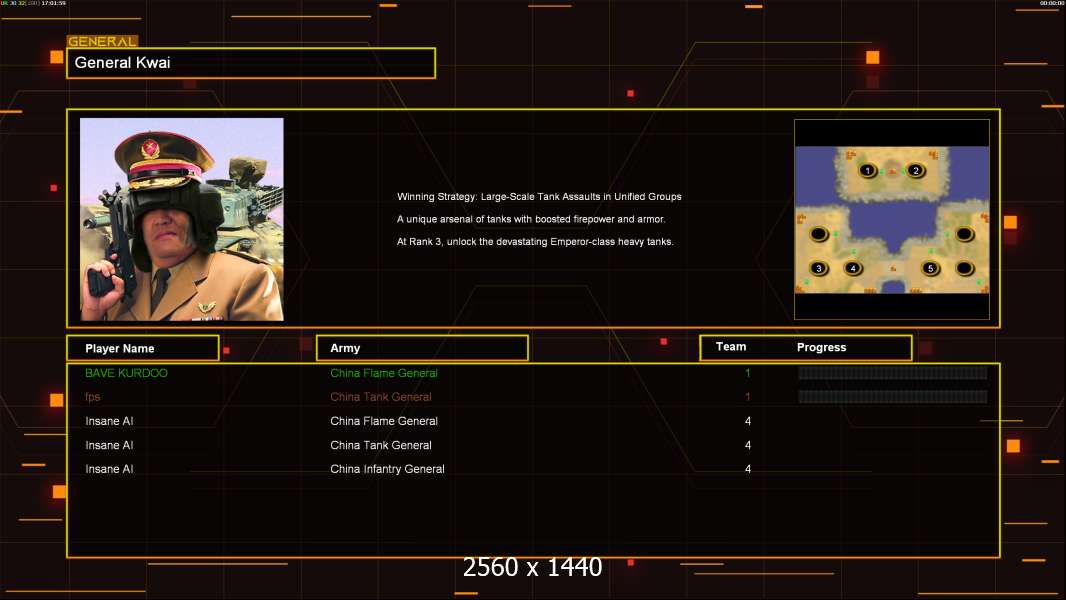Click the Team column header
Screen dimensions: 1066x600
pos(731,347)
